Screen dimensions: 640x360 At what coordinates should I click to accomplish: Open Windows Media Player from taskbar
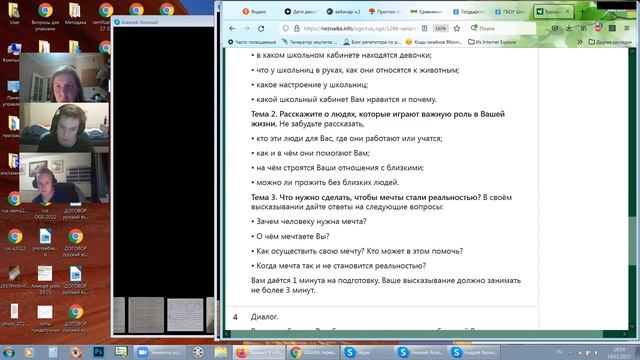28,352
